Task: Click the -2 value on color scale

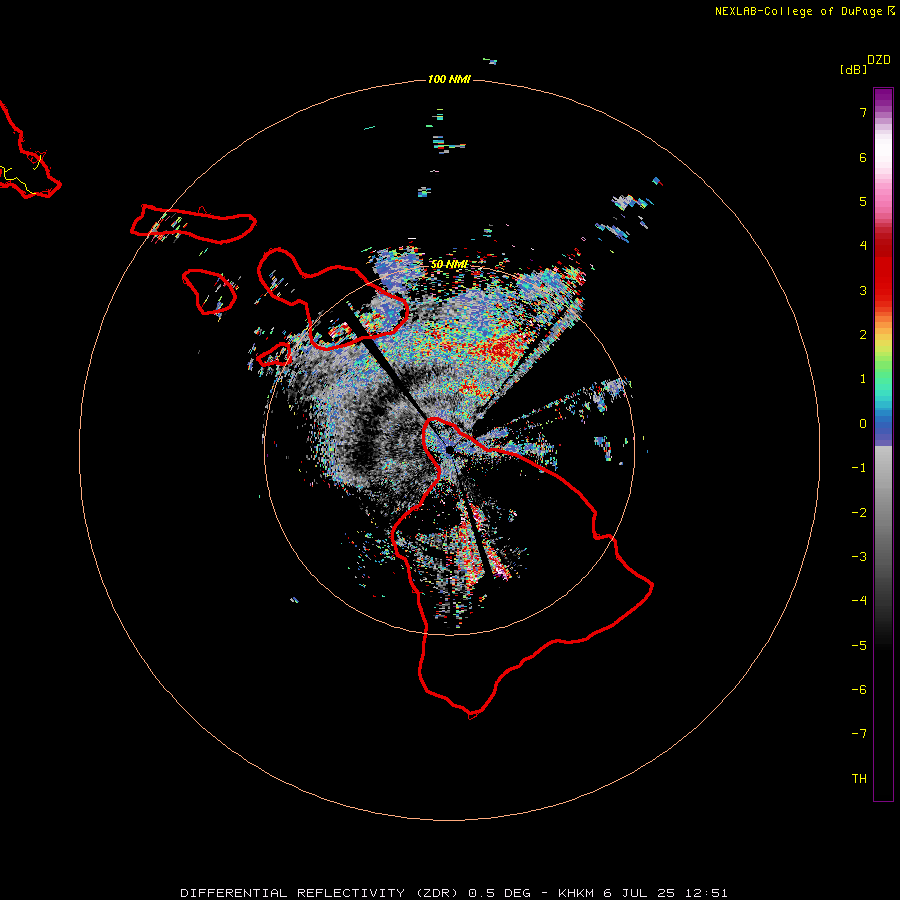Action: tap(859, 513)
